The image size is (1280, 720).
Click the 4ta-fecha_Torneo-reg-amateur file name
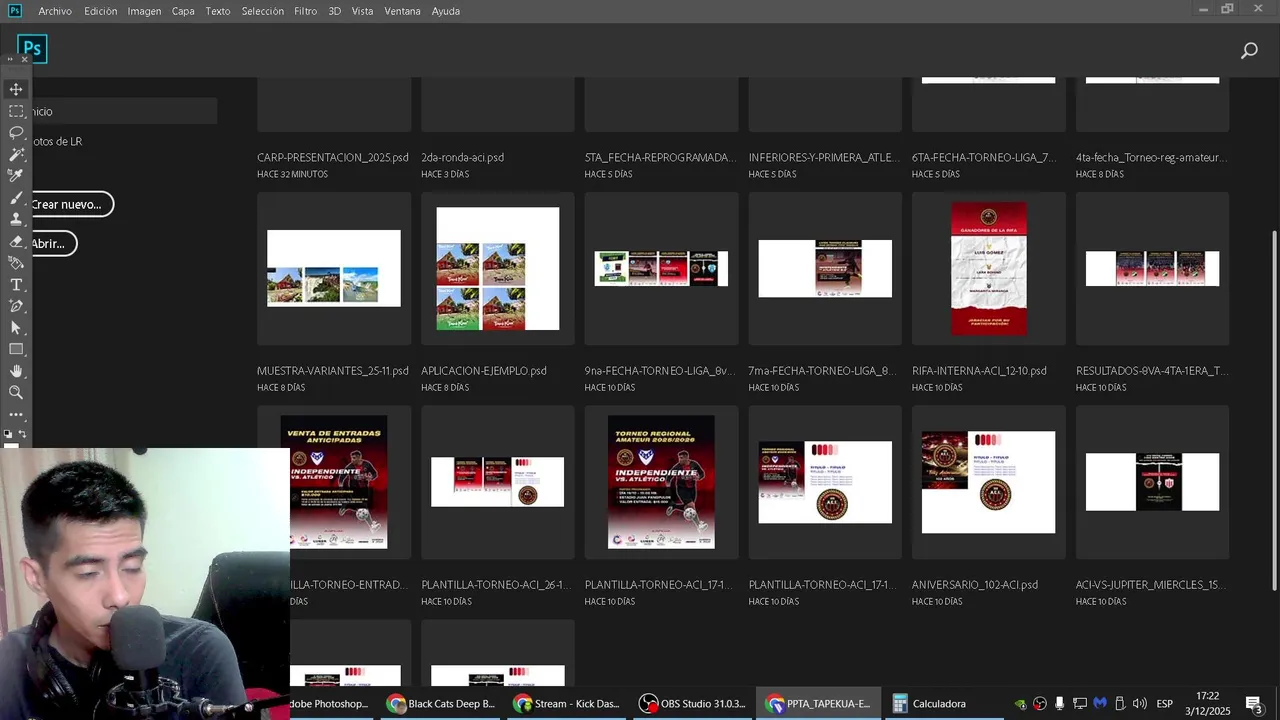tap(1151, 158)
